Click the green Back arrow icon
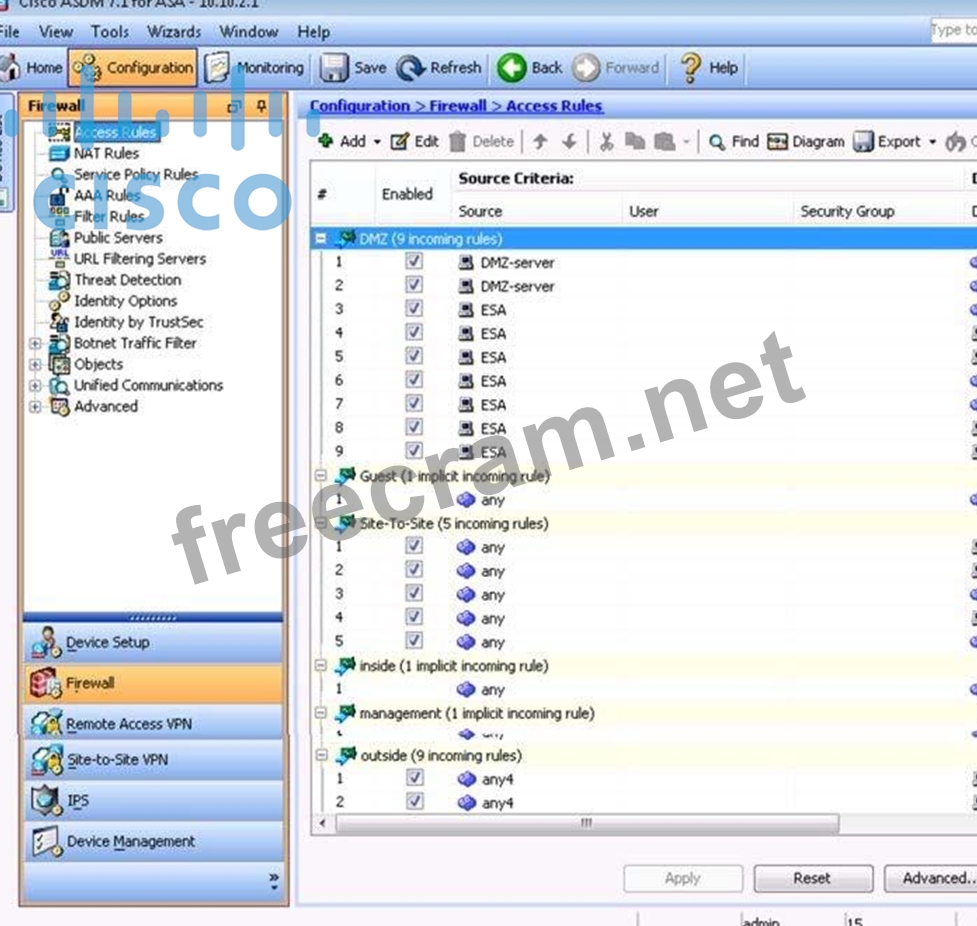Screen dimensions: 977x926 tap(512, 68)
